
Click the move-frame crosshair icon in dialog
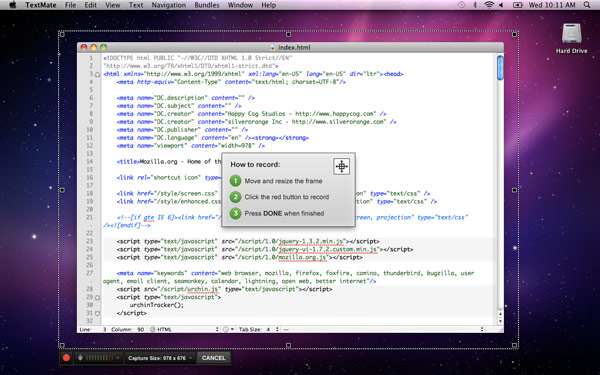[x=341, y=166]
